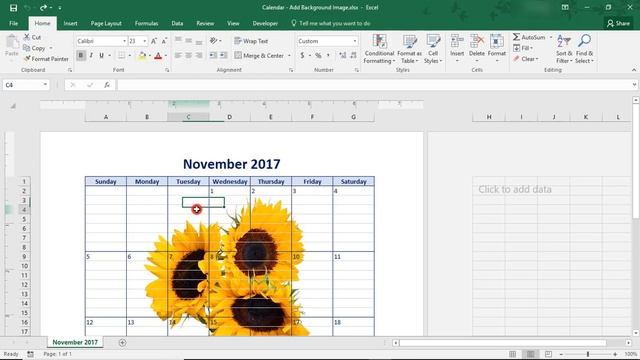Open the File tab
Viewport: 640px width, 360px height.
(13, 23)
